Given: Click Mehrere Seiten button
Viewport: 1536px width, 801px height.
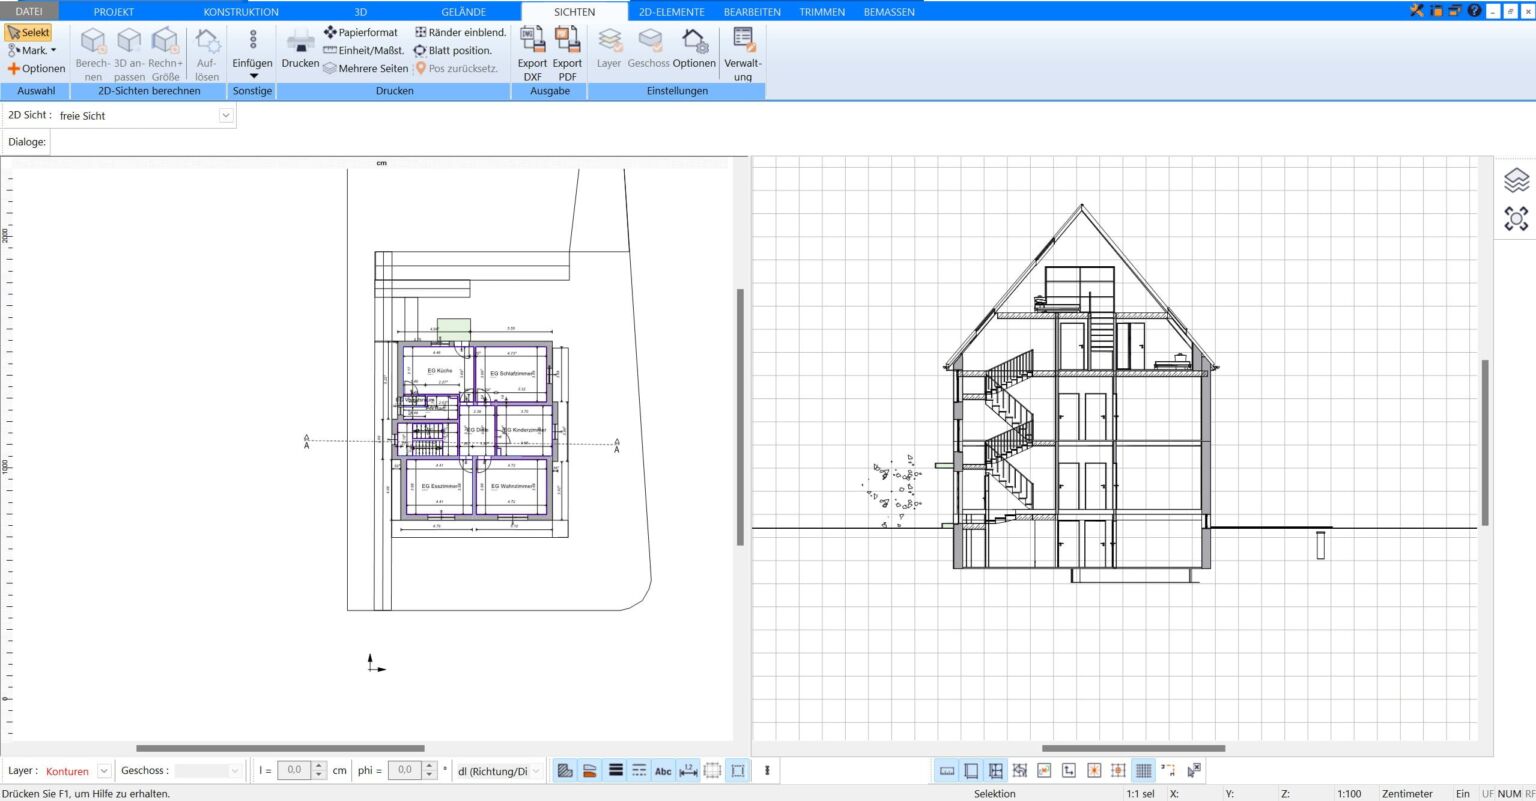Looking at the screenshot, I should tap(366, 68).
